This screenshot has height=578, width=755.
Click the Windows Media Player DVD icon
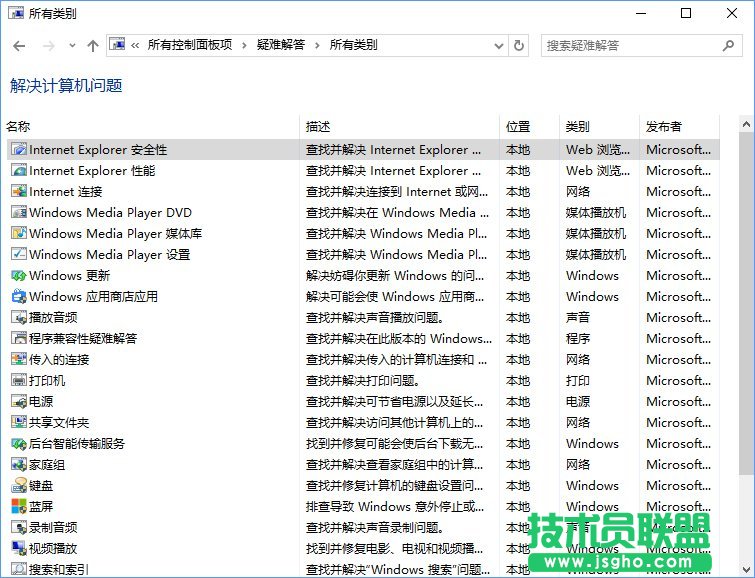point(19,212)
